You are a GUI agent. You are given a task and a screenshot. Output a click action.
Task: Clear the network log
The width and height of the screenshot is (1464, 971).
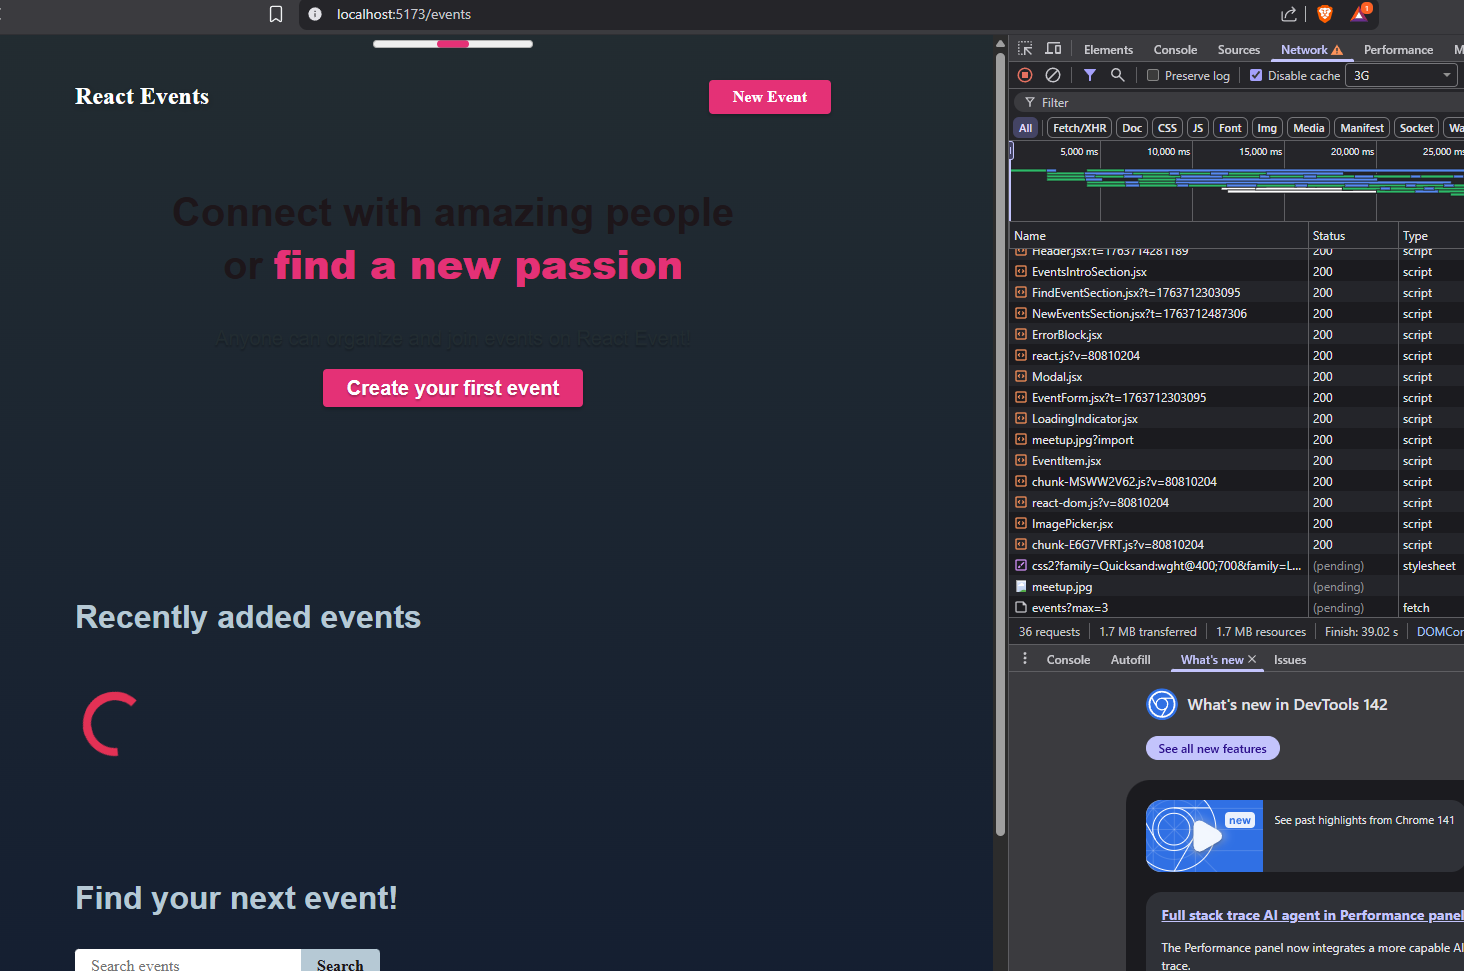tap(1053, 75)
